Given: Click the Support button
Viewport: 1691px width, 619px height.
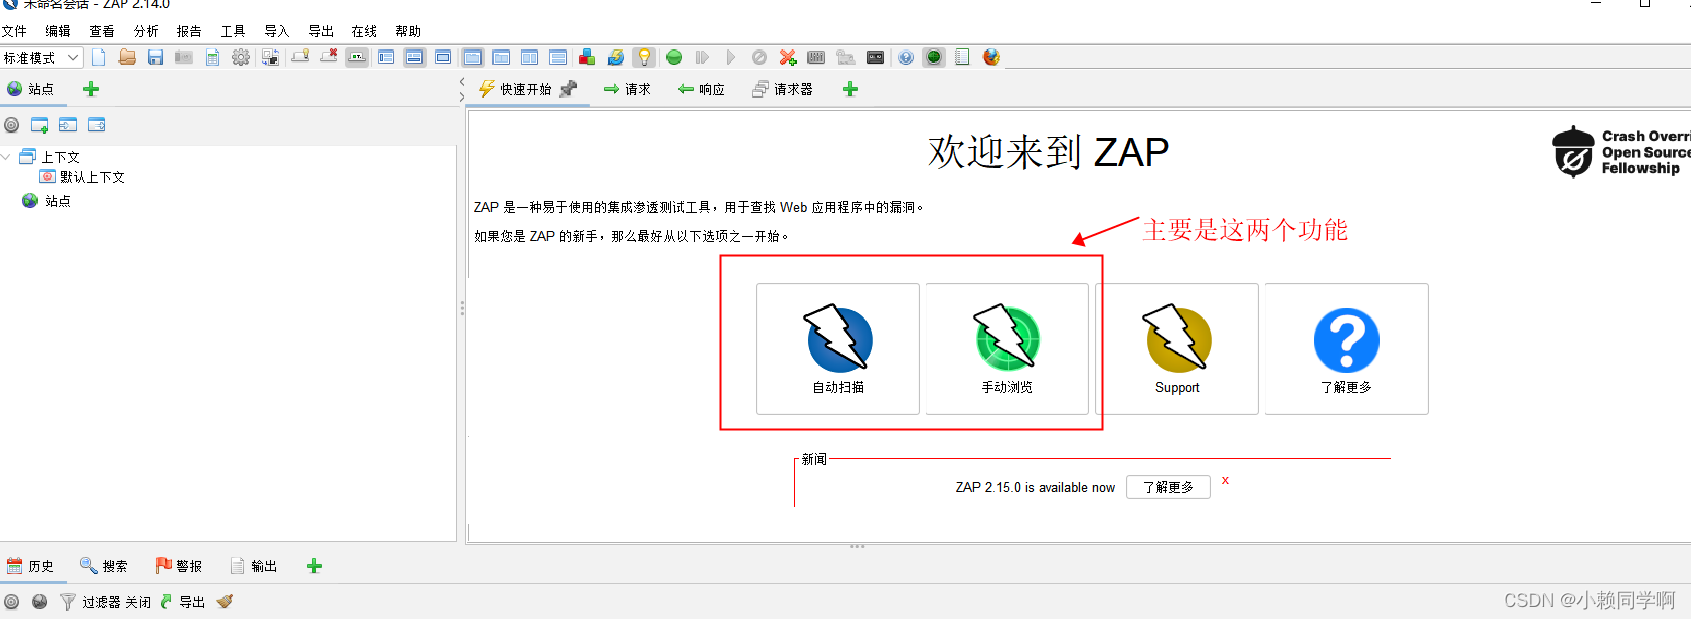Looking at the screenshot, I should point(1177,349).
